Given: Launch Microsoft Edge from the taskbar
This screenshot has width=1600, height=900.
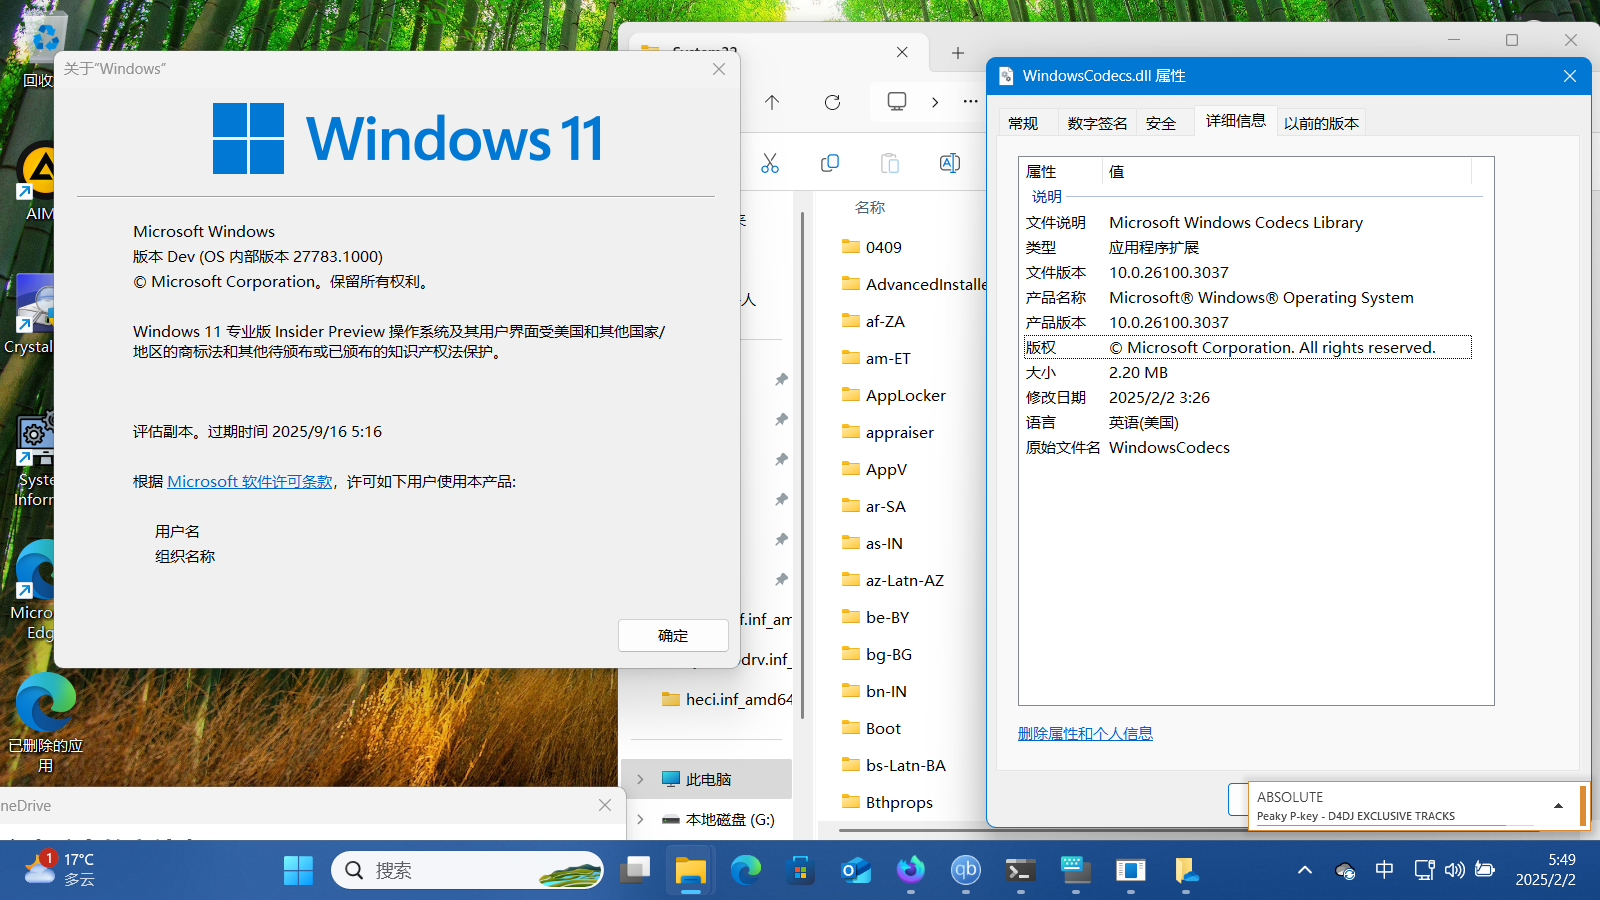Looking at the screenshot, I should coord(745,870).
